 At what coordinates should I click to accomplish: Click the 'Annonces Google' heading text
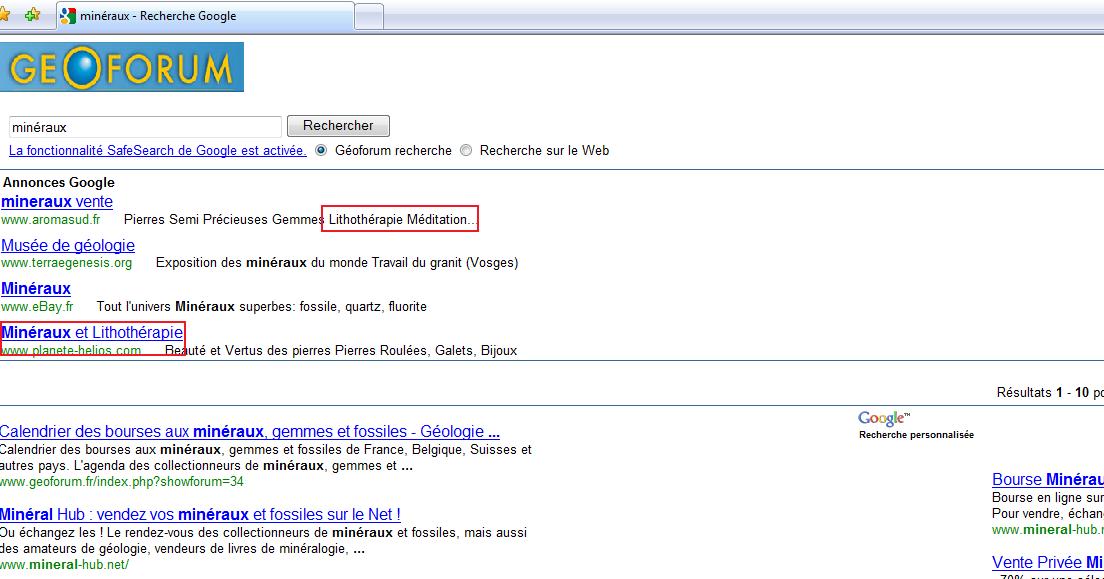click(58, 182)
